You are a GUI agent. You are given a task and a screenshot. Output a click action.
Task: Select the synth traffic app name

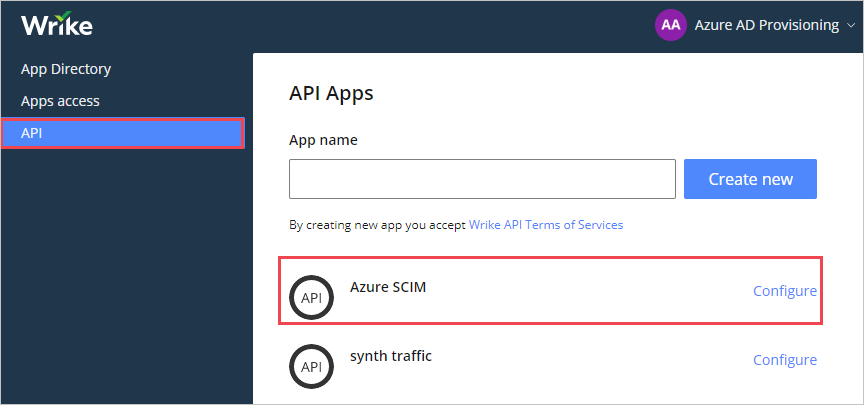(391, 356)
